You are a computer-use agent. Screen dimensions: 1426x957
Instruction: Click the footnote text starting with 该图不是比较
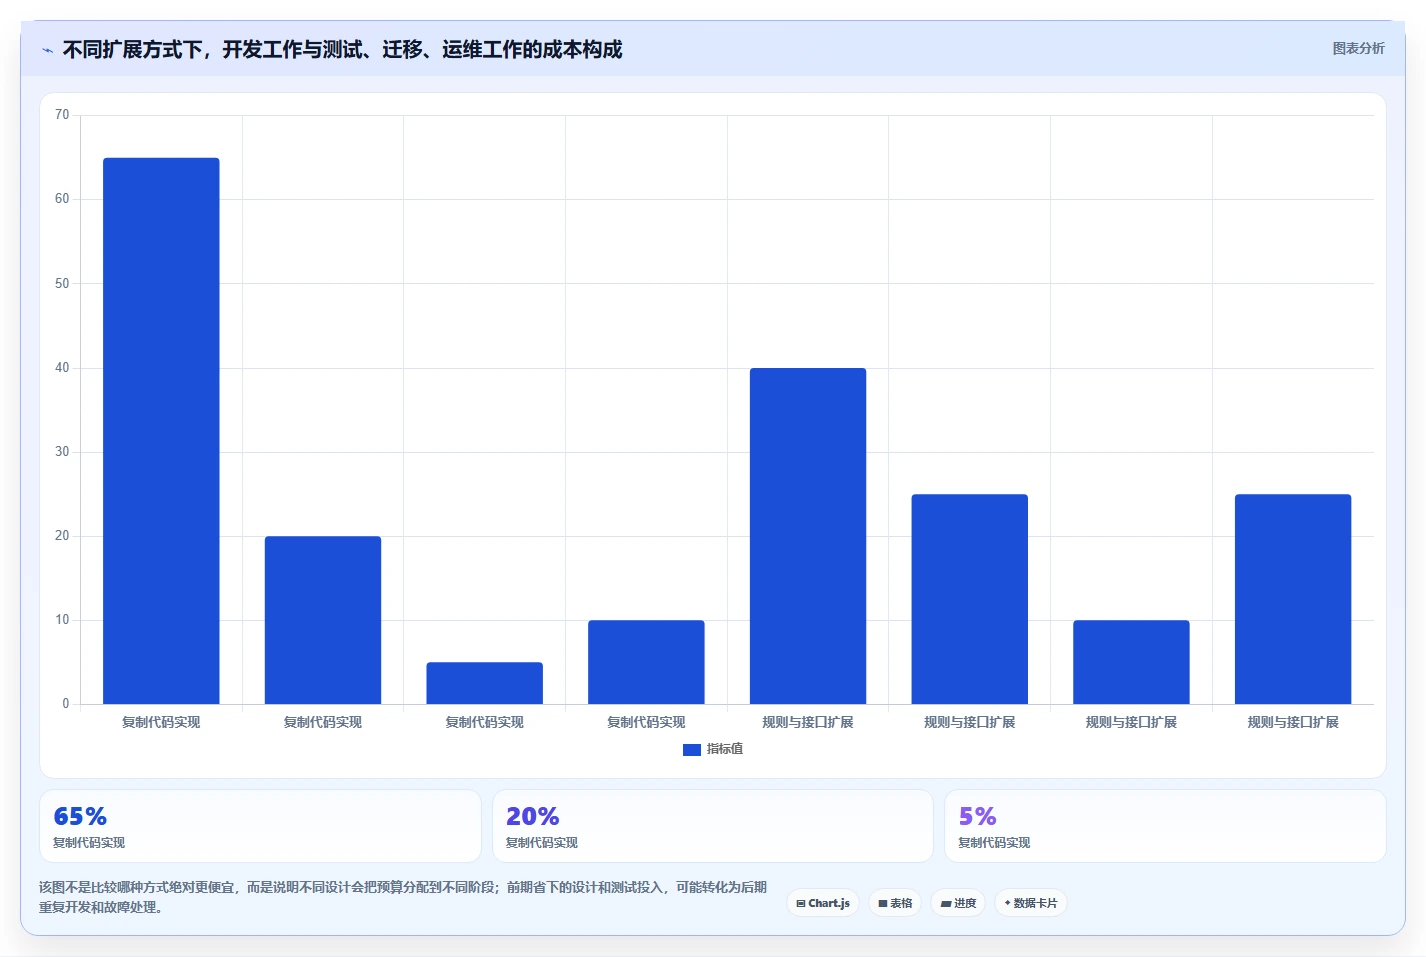tap(403, 897)
